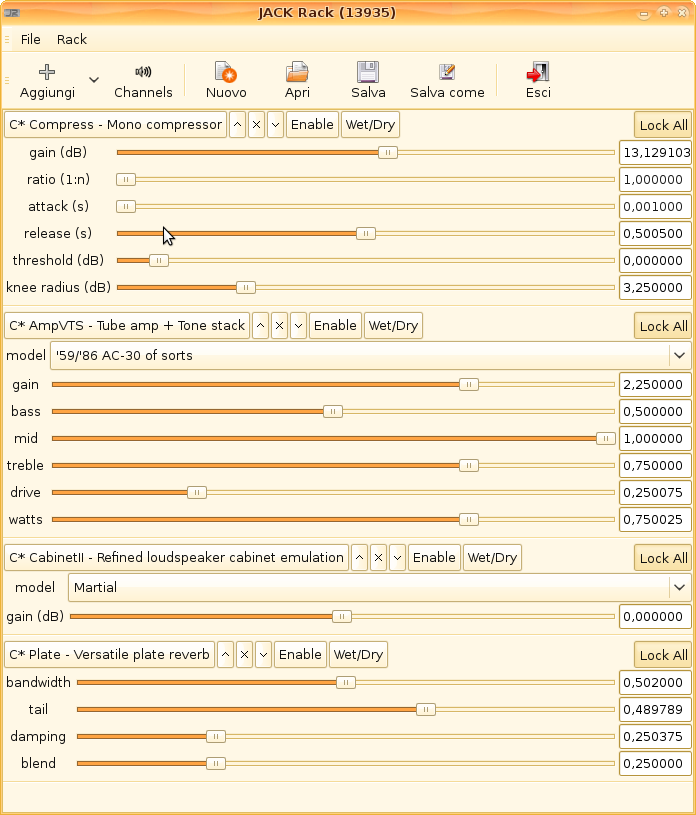
Task: Click C* Plate plugin name button
Action: [x=109, y=654]
